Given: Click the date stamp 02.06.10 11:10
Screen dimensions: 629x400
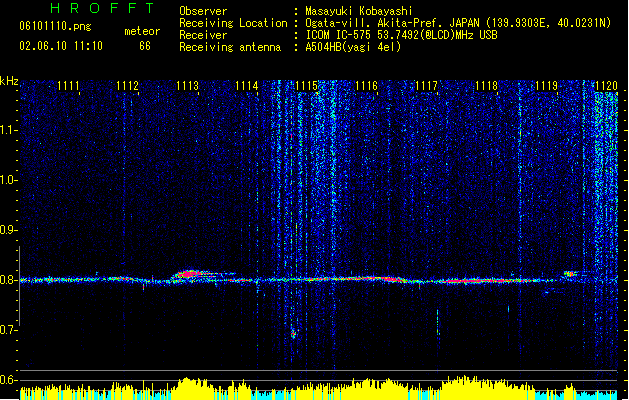Looking at the screenshot, I should pyautogui.click(x=61, y=46).
